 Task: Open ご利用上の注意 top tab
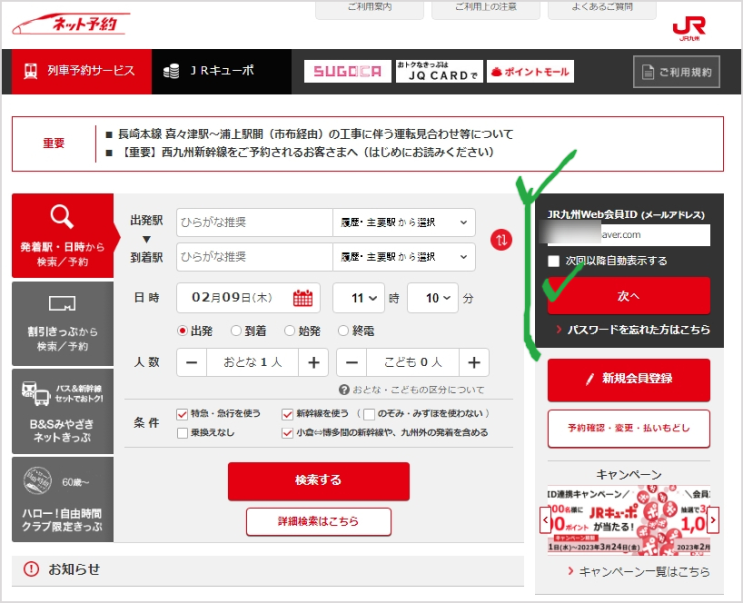point(486,9)
